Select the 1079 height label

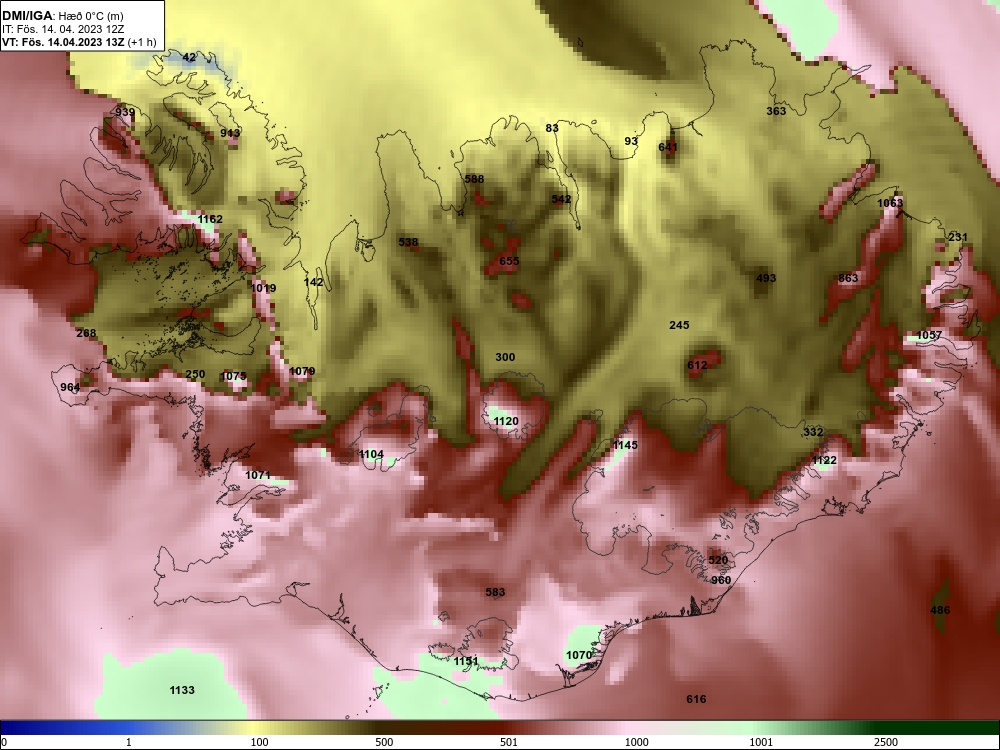point(302,371)
